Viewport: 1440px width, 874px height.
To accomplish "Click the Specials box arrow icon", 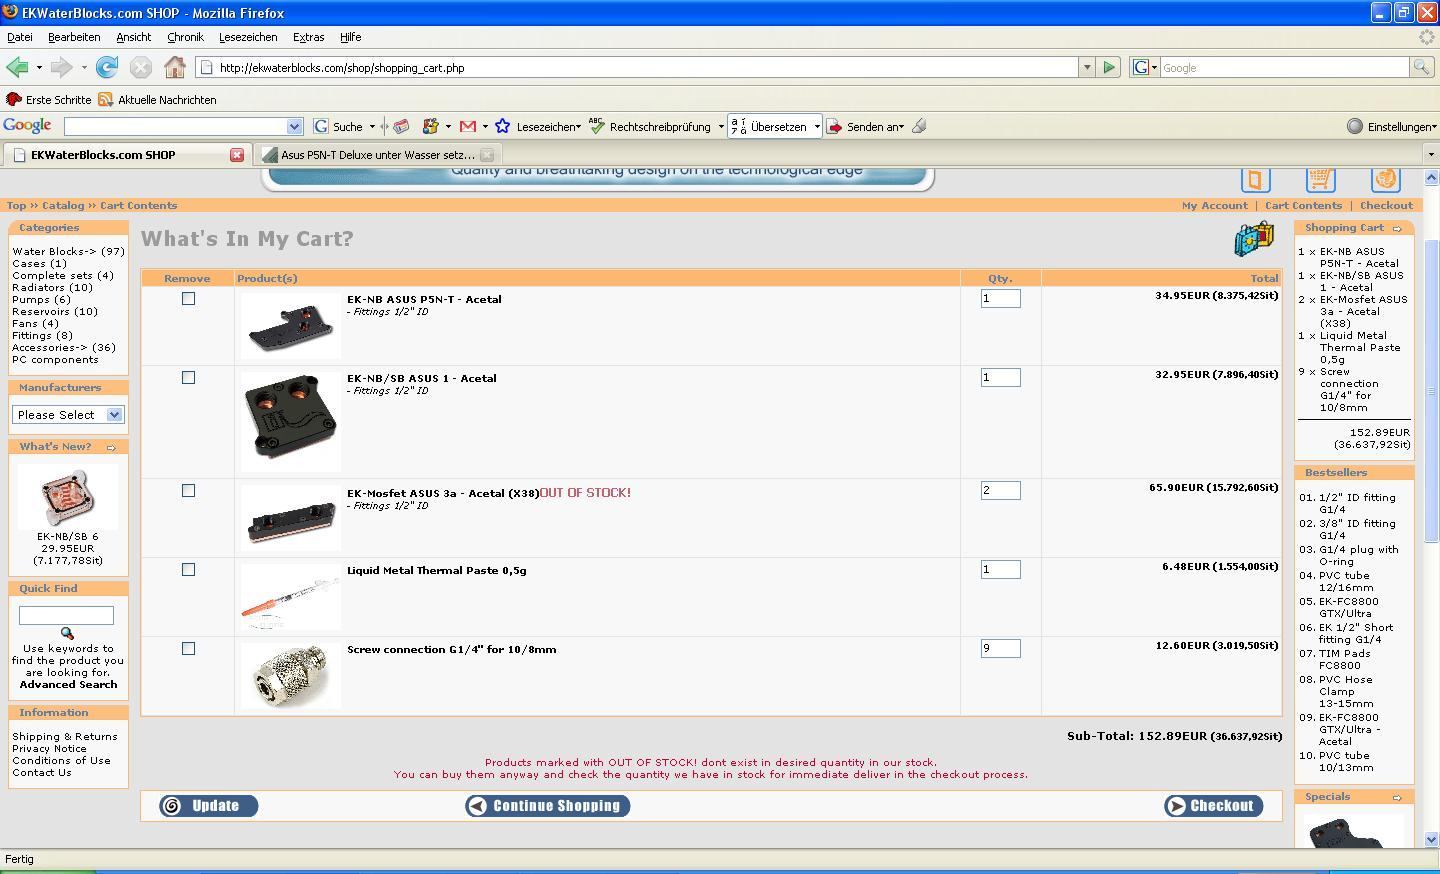I will pyautogui.click(x=1397, y=798).
